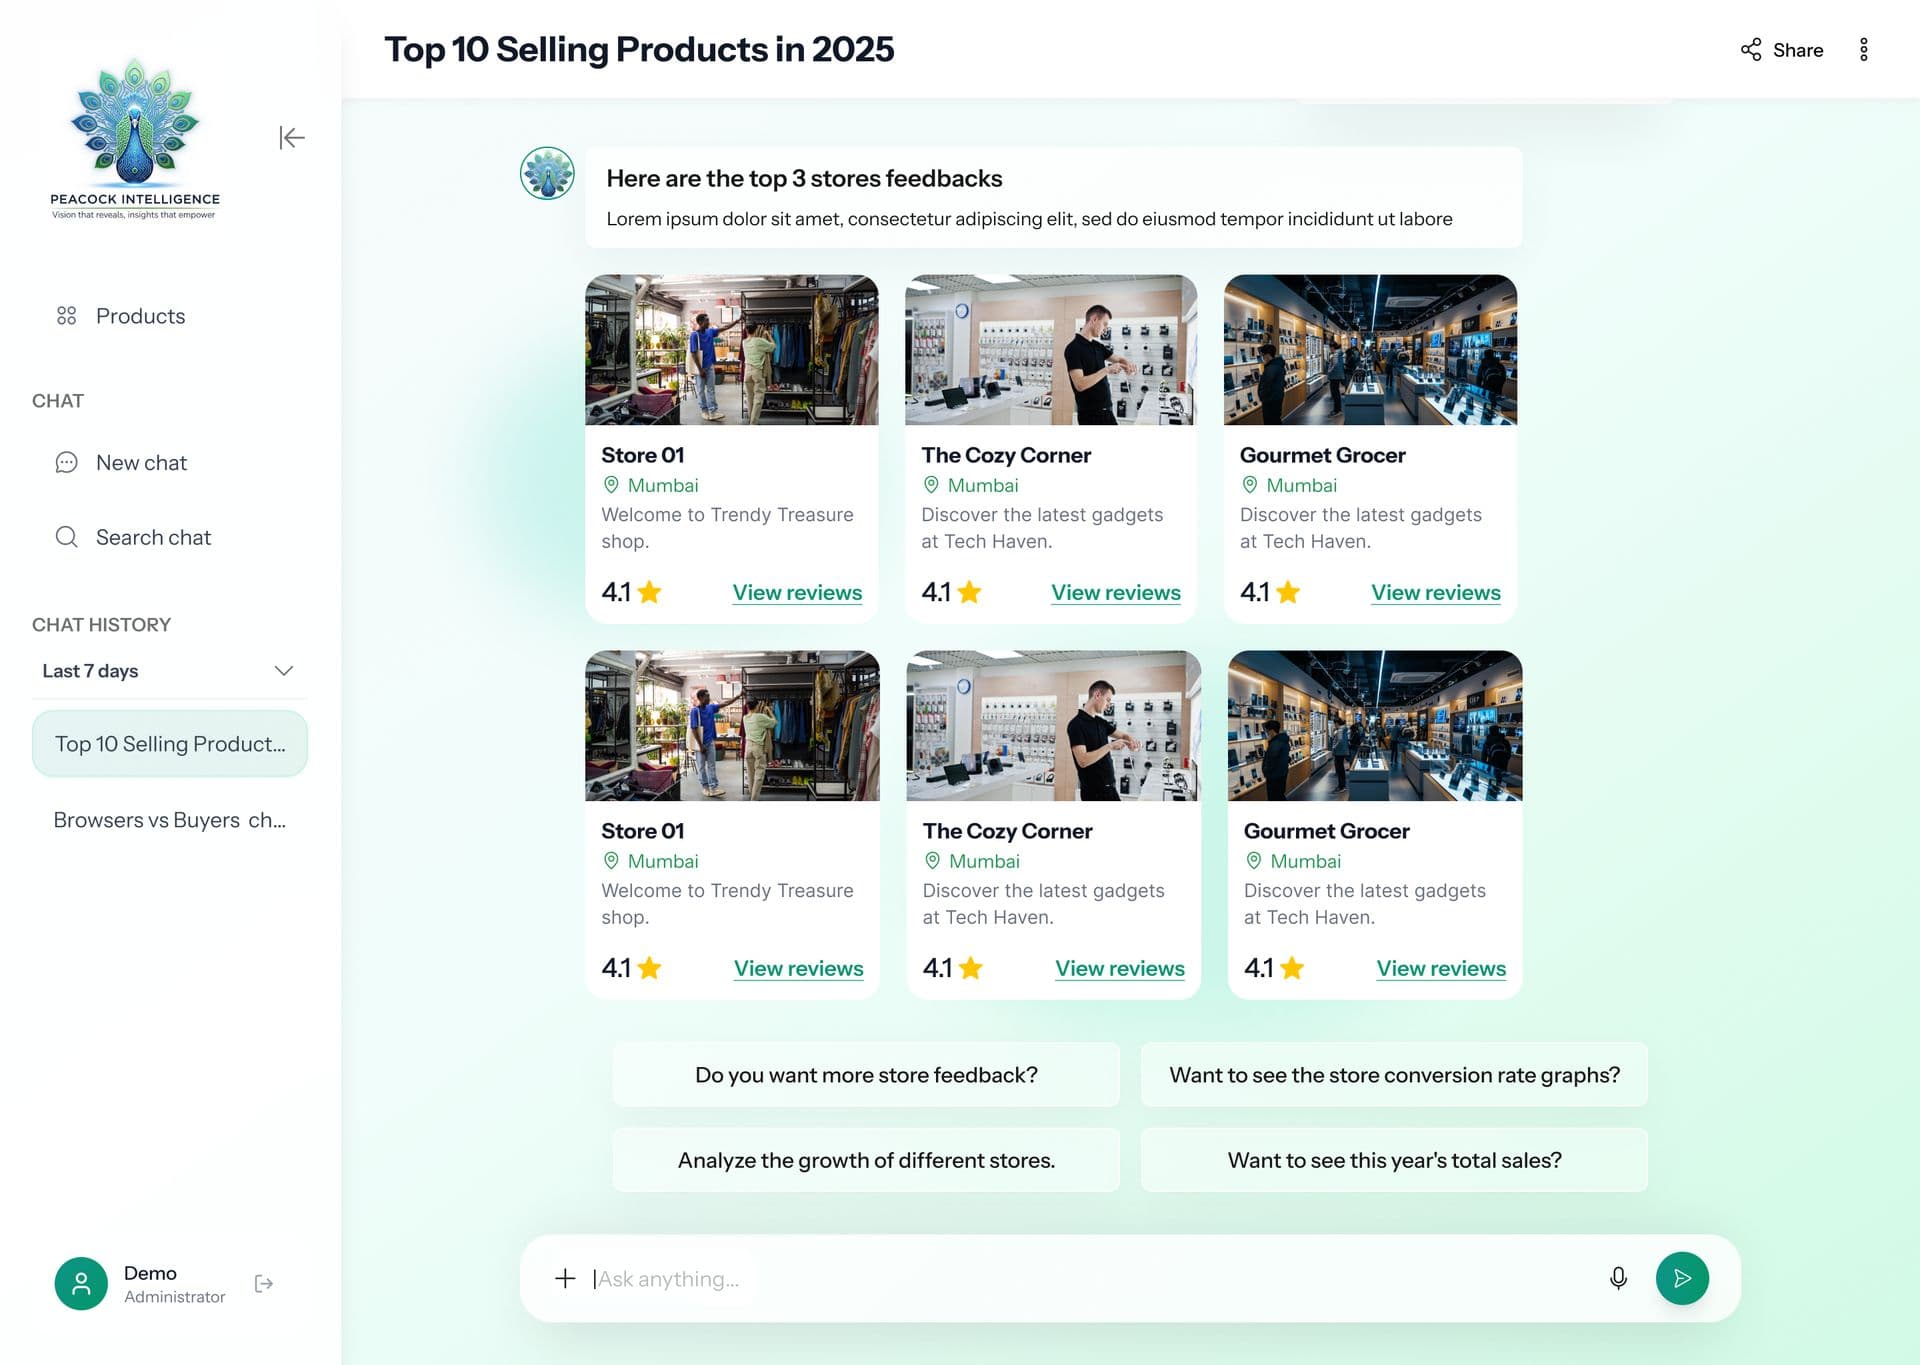1920x1365 pixels.
Task: Click the Demo user avatar icon
Action: (81, 1284)
